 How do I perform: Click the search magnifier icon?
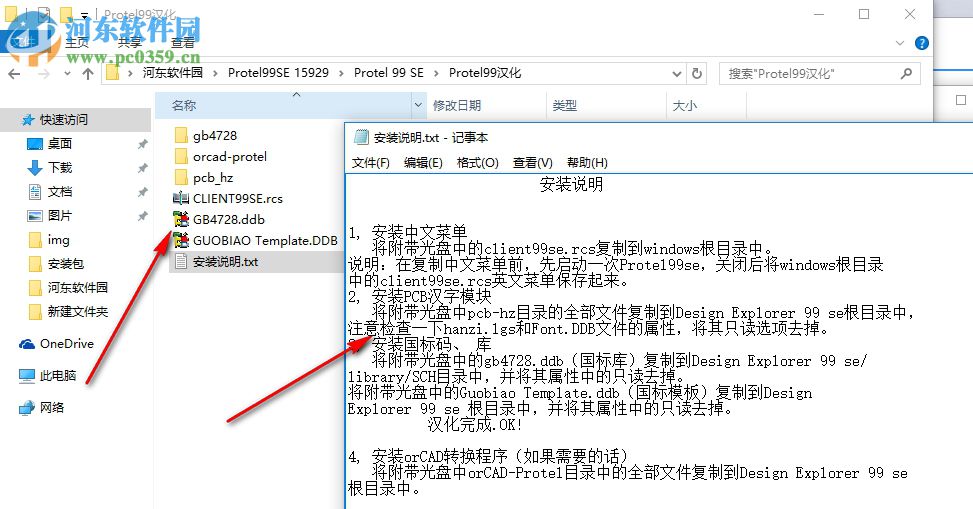tap(906, 73)
